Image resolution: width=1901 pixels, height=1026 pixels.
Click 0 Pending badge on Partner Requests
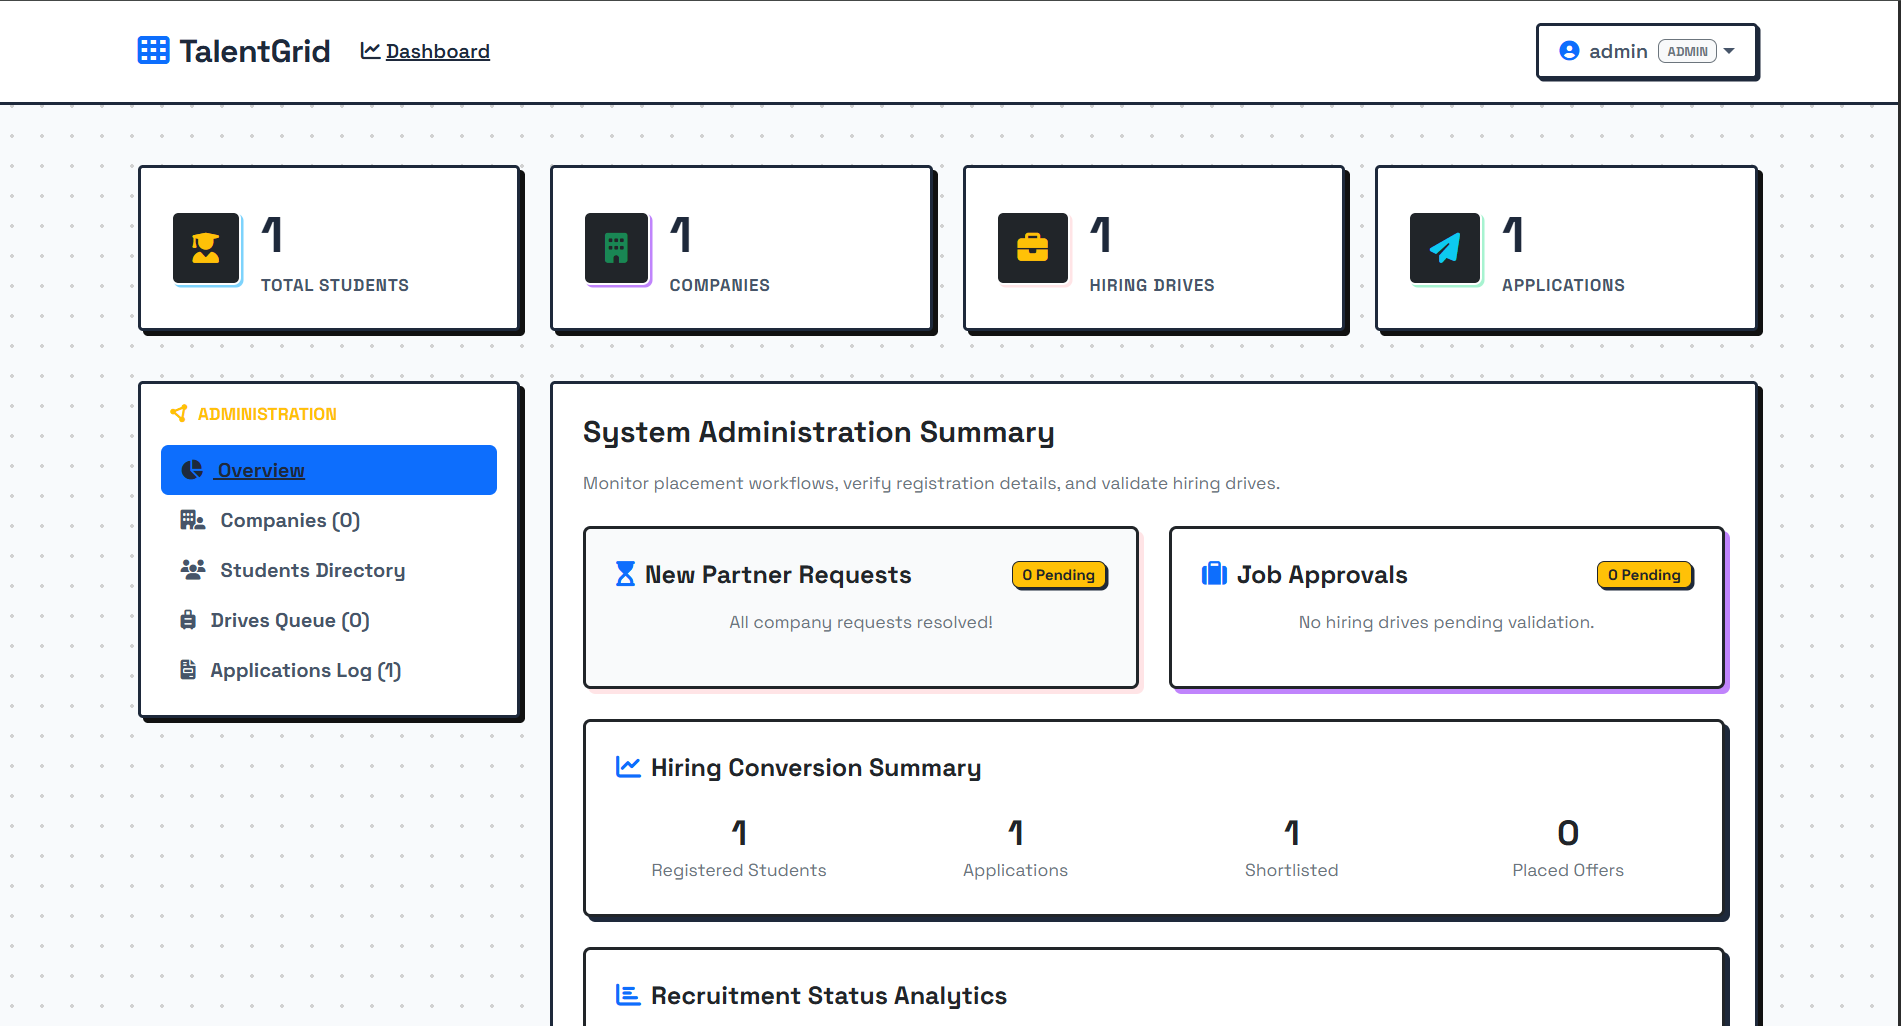coord(1059,575)
